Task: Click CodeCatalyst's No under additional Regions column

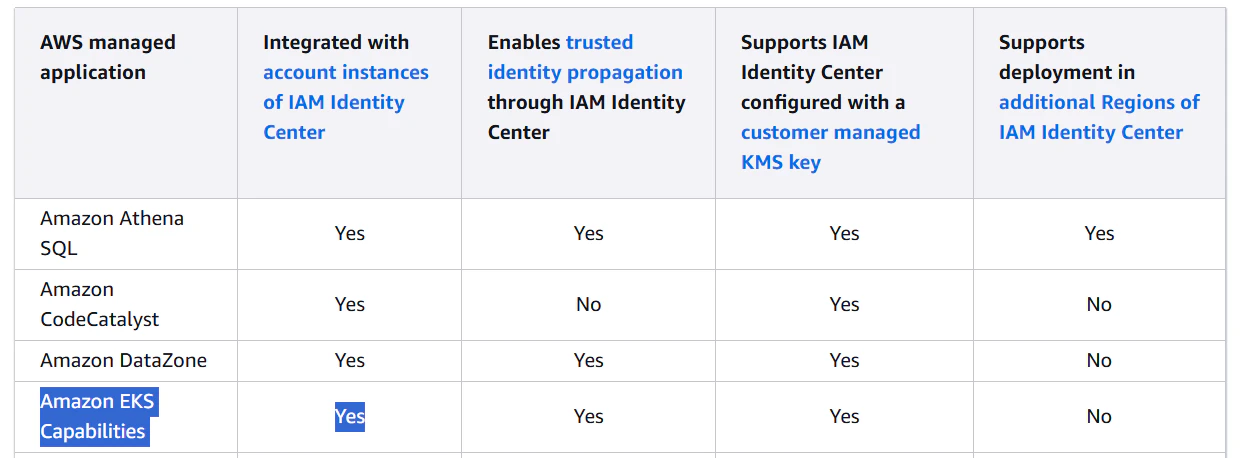Action: tap(1099, 304)
